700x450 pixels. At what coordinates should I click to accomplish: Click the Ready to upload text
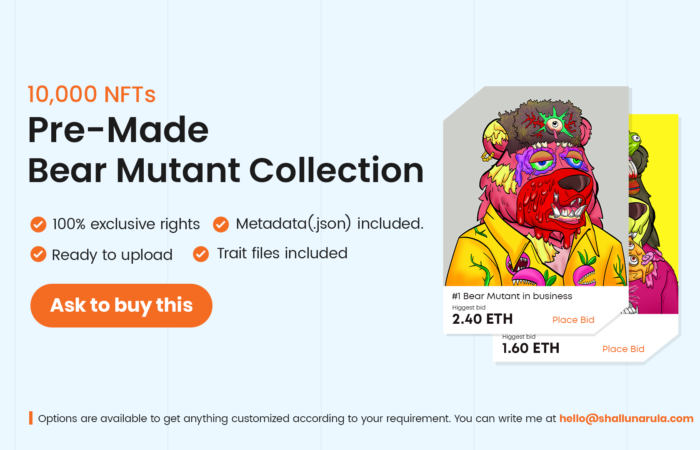tap(112, 255)
